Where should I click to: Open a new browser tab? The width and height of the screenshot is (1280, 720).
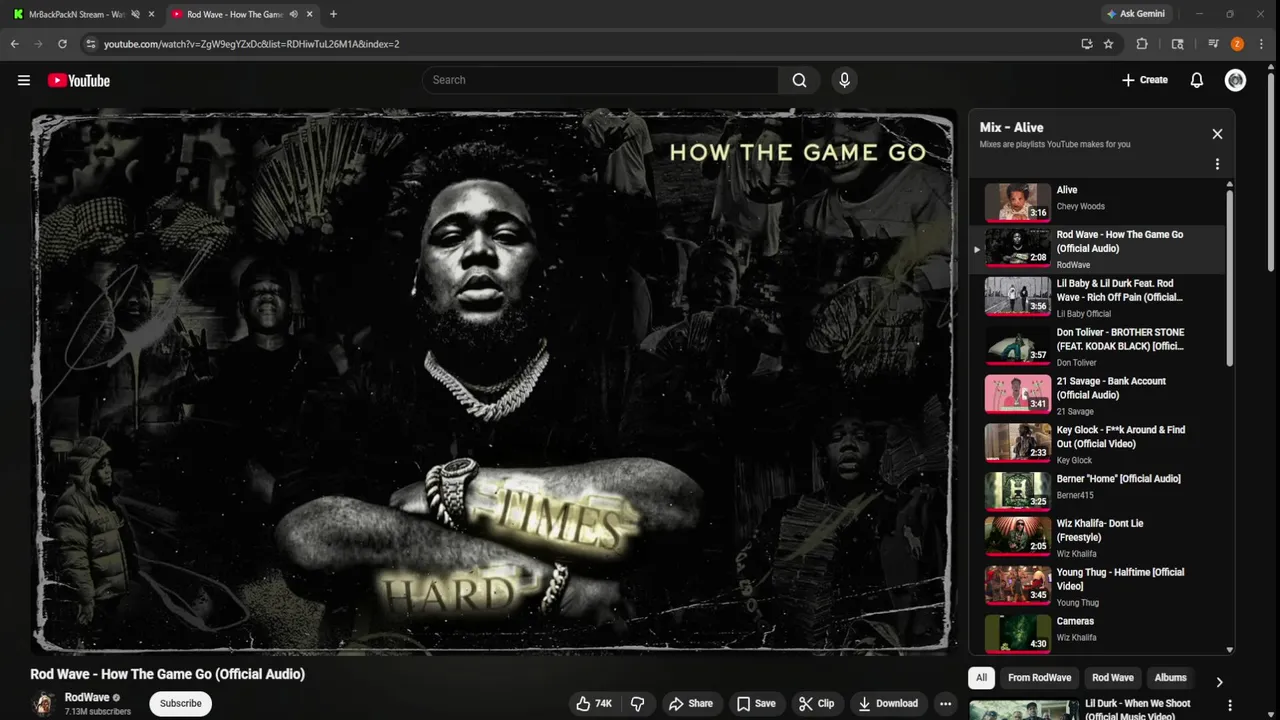tap(333, 14)
